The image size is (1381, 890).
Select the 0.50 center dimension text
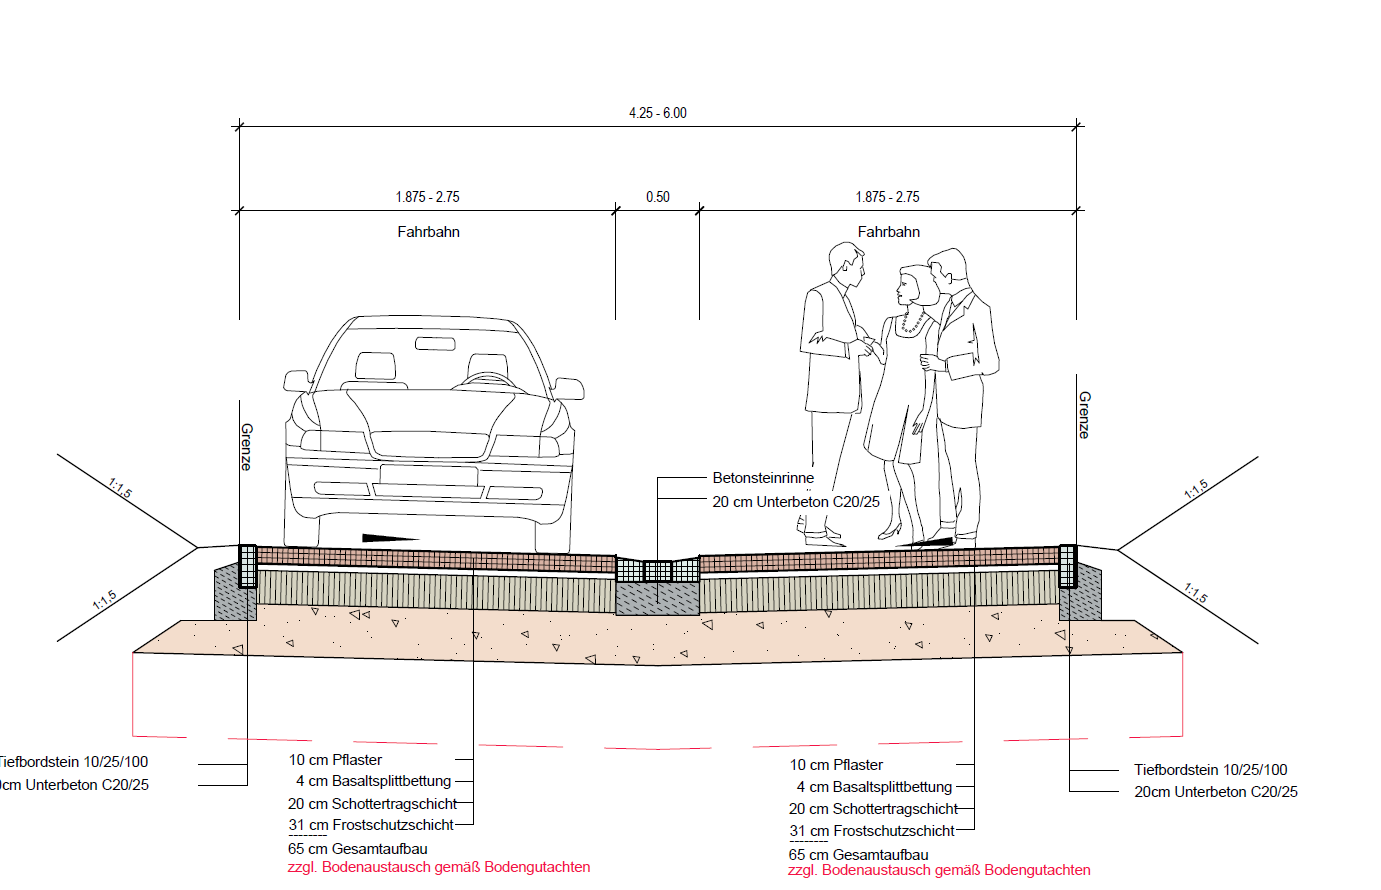coord(657,197)
